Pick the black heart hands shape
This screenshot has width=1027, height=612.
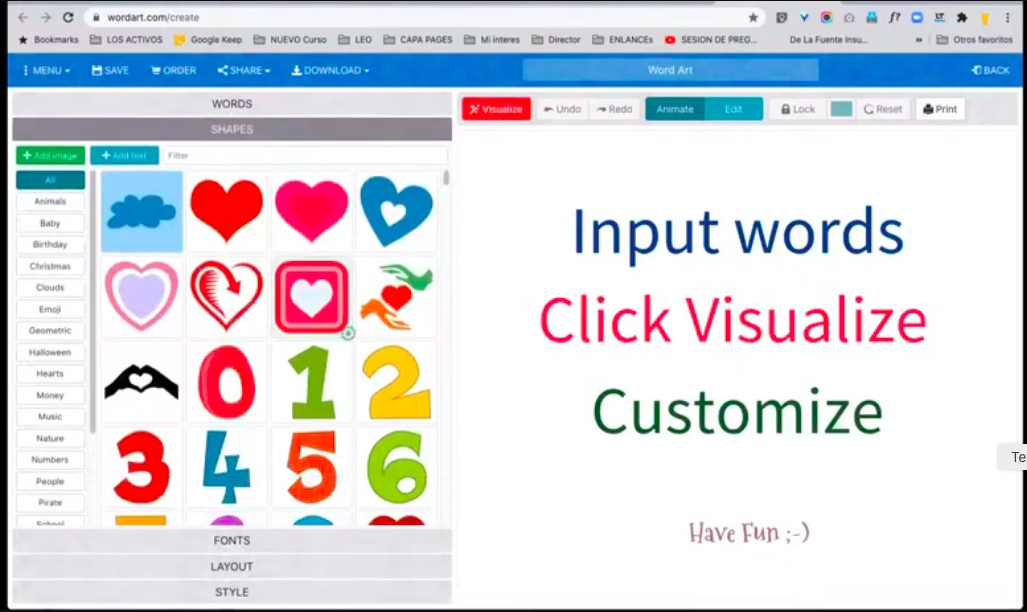coord(142,382)
